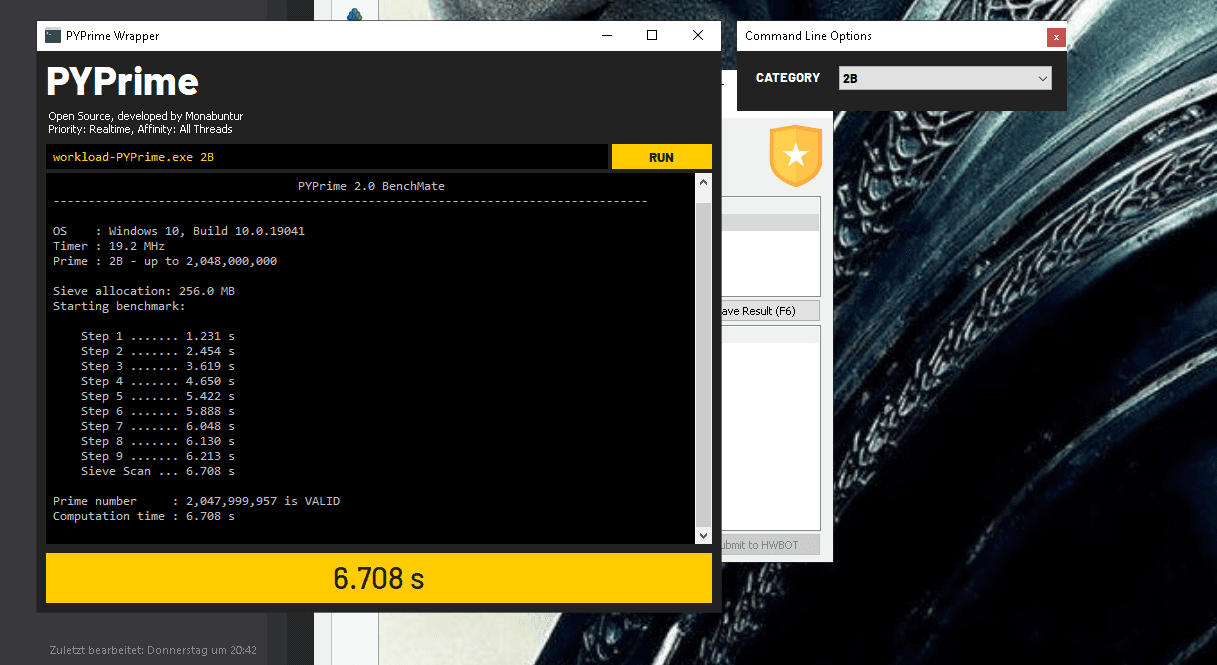Click the large 6.708 s result banner
This screenshot has height=665, width=1217.
[379, 578]
